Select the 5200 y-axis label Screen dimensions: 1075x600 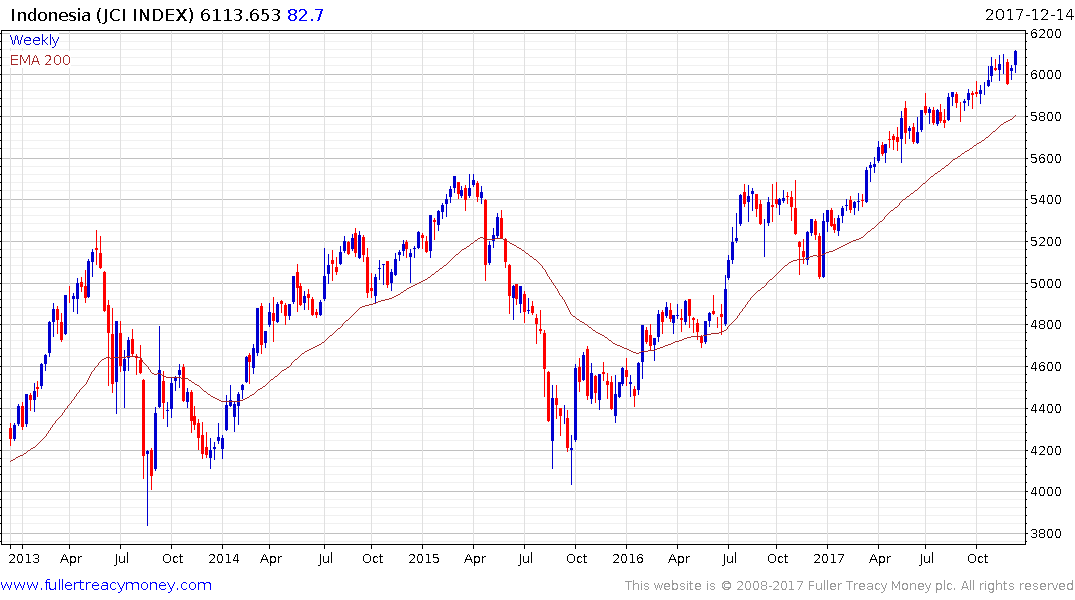[1046, 241]
